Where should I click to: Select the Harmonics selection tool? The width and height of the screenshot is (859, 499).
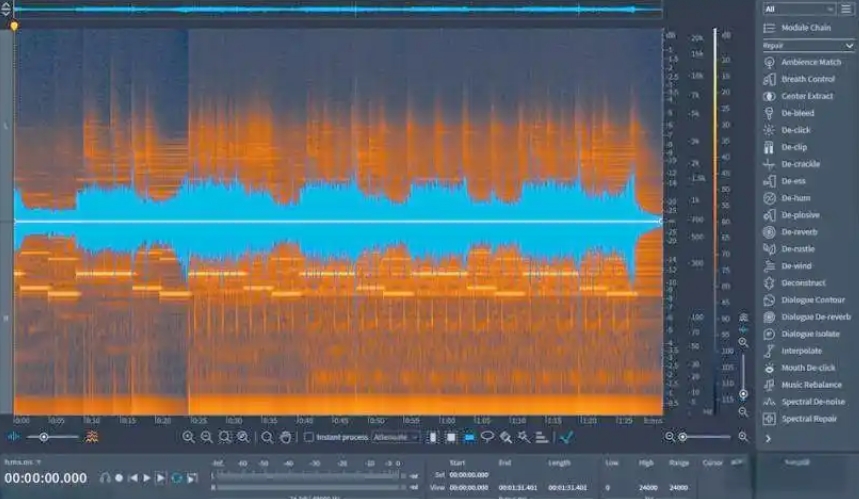click(542, 437)
